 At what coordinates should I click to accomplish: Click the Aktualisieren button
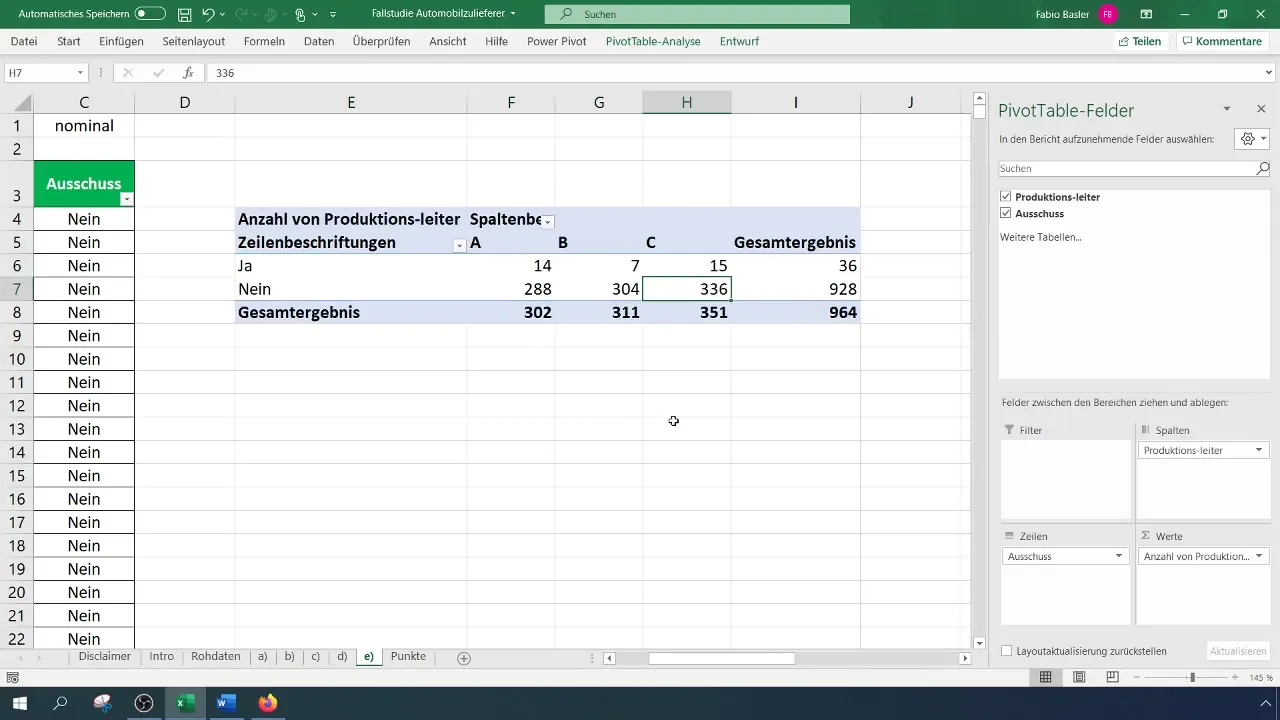coord(1238,651)
